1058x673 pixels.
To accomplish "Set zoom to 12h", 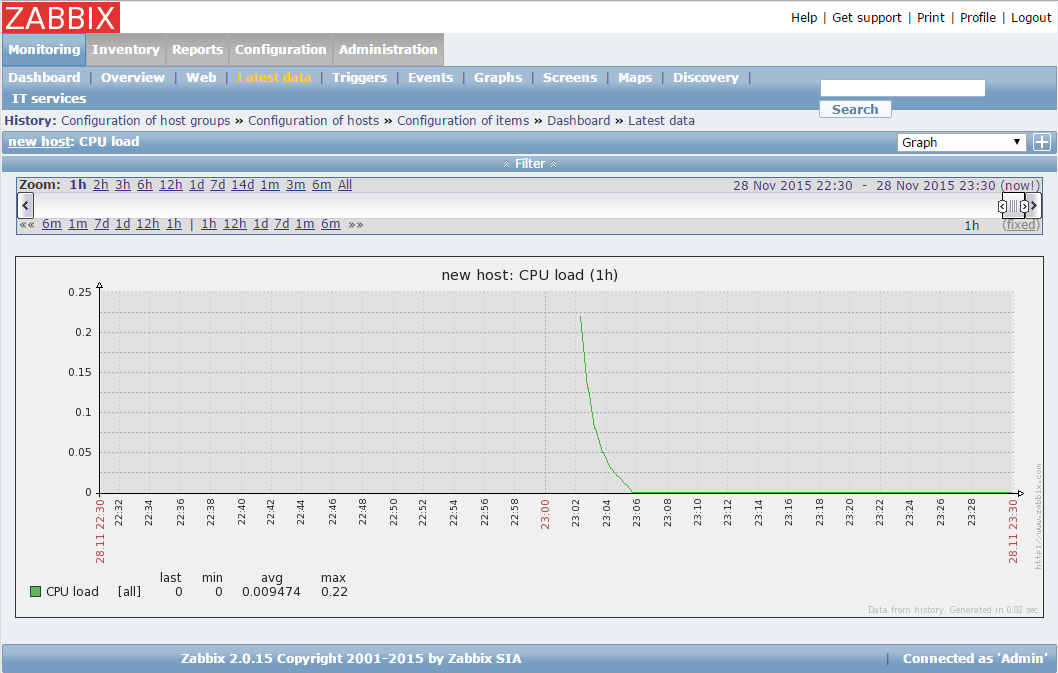I will click(x=170, y=185).
